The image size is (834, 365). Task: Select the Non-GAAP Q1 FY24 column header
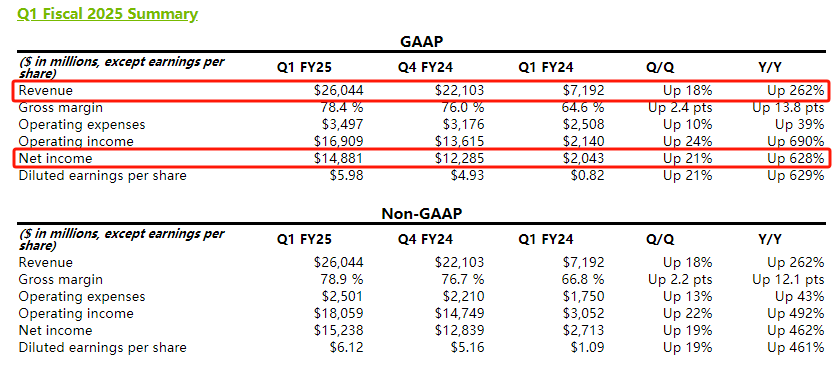[546, 239]
